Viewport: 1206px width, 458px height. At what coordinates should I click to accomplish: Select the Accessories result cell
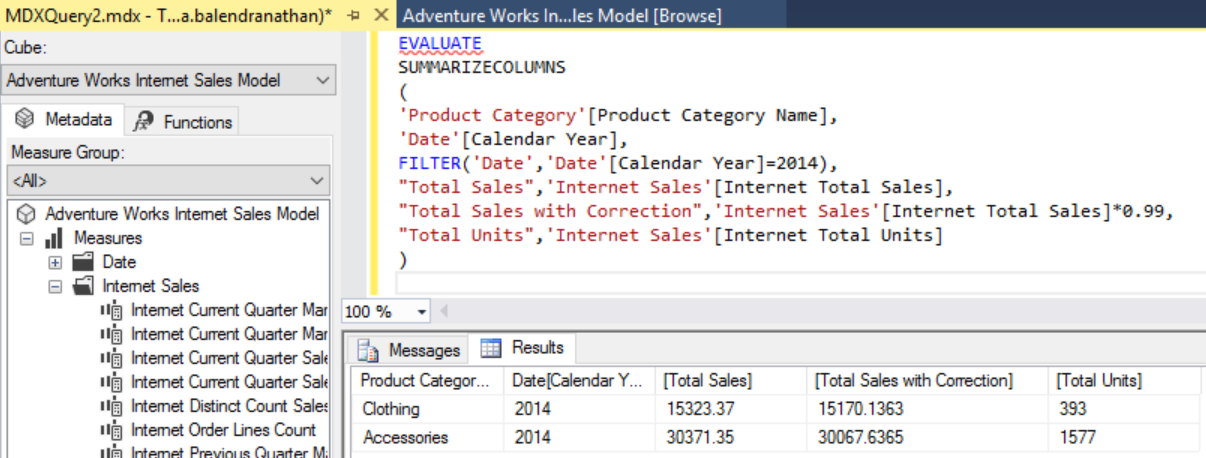tap(427, 437)
